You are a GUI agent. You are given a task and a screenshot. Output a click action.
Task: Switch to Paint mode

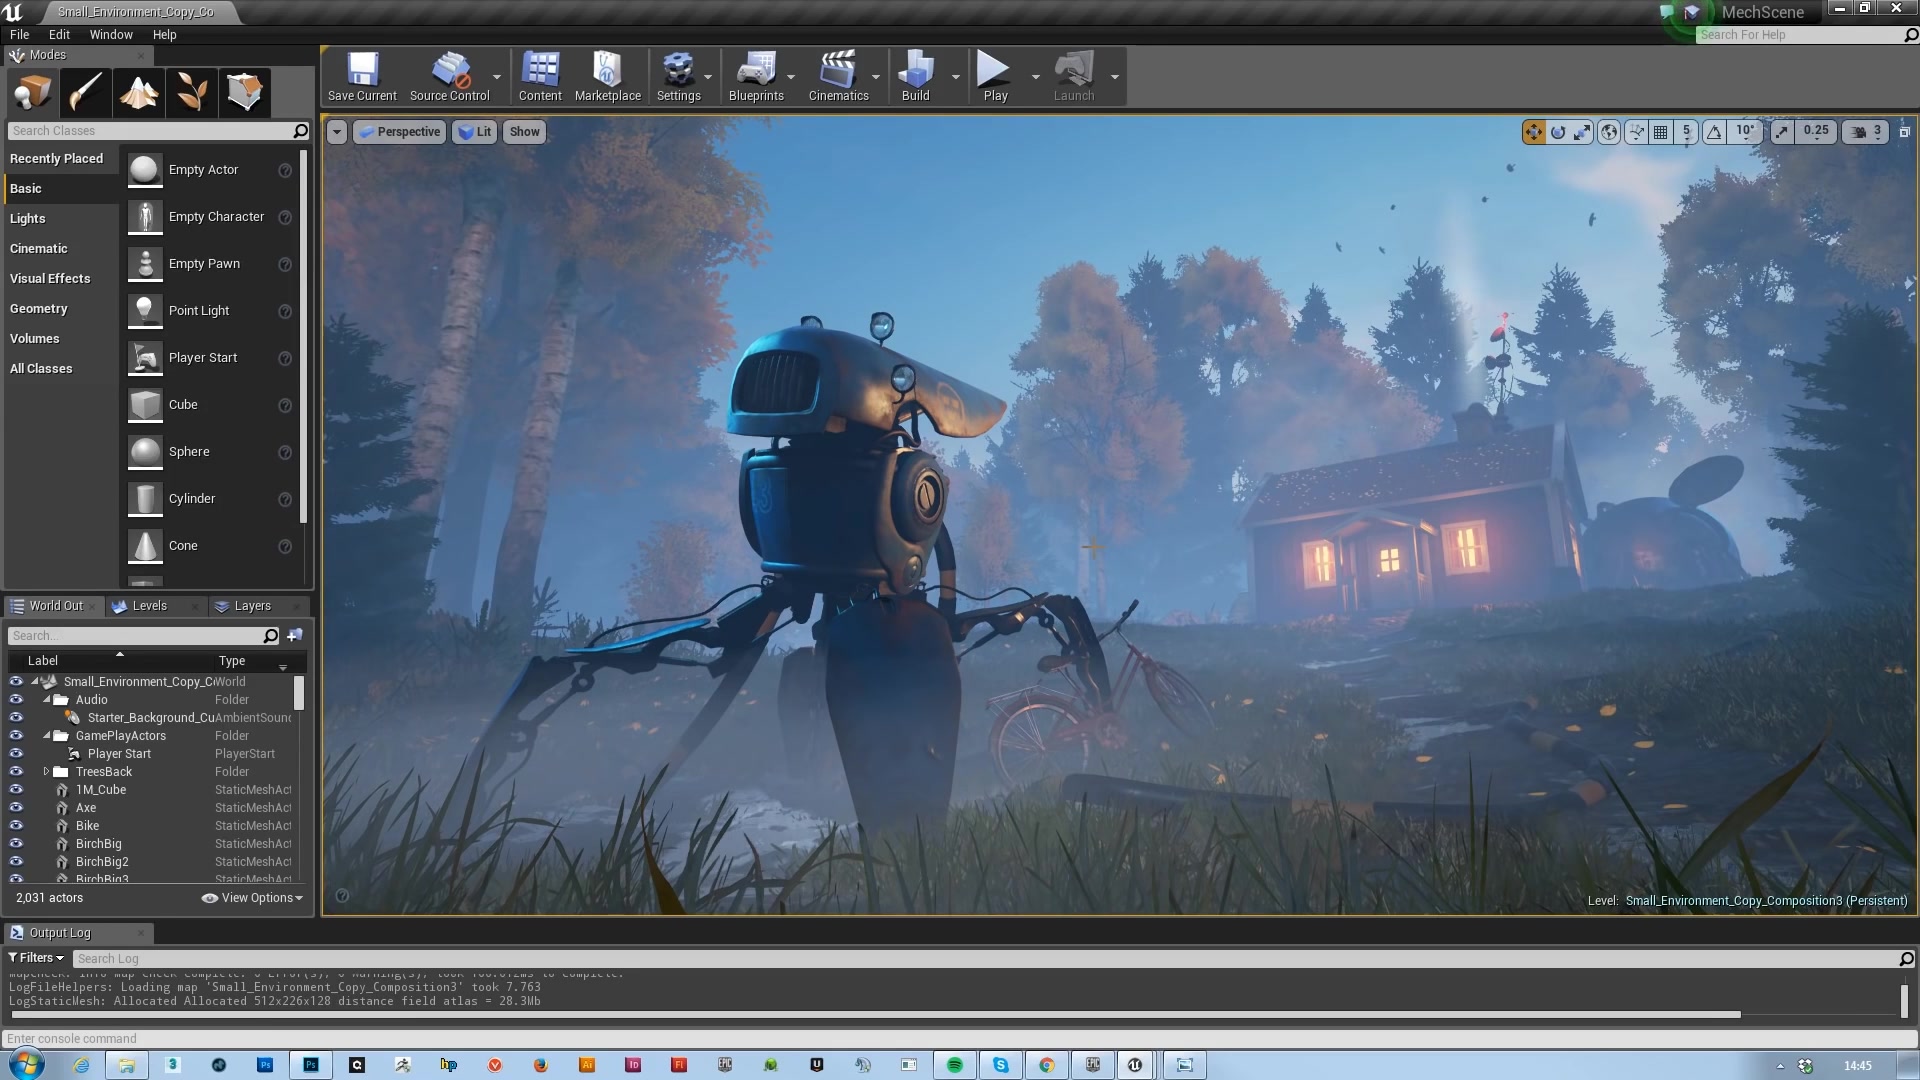click(85, 92)
